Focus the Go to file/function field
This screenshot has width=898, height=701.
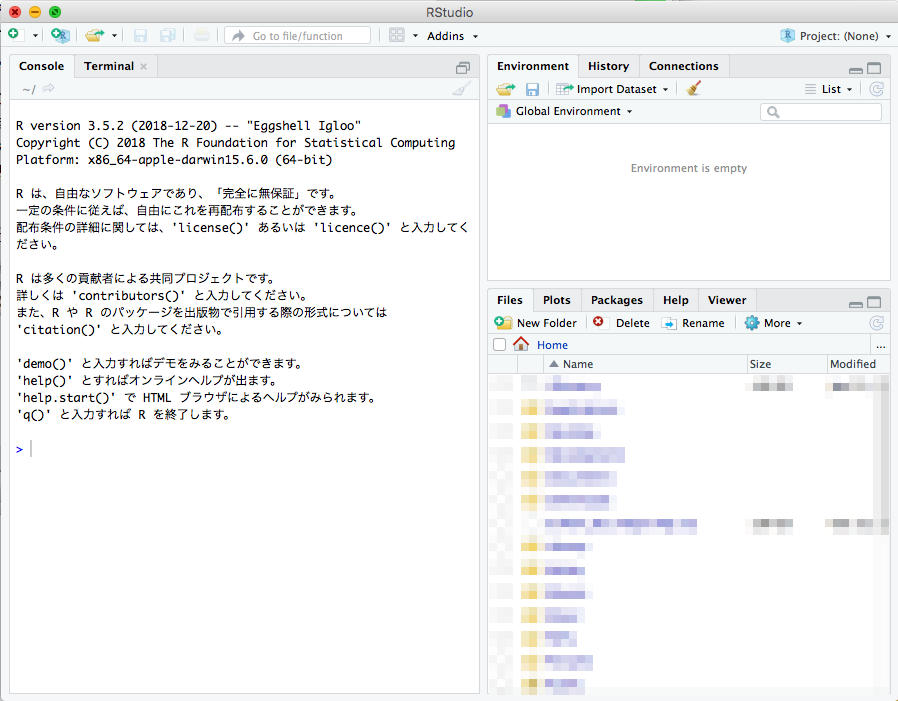point(297,36)
